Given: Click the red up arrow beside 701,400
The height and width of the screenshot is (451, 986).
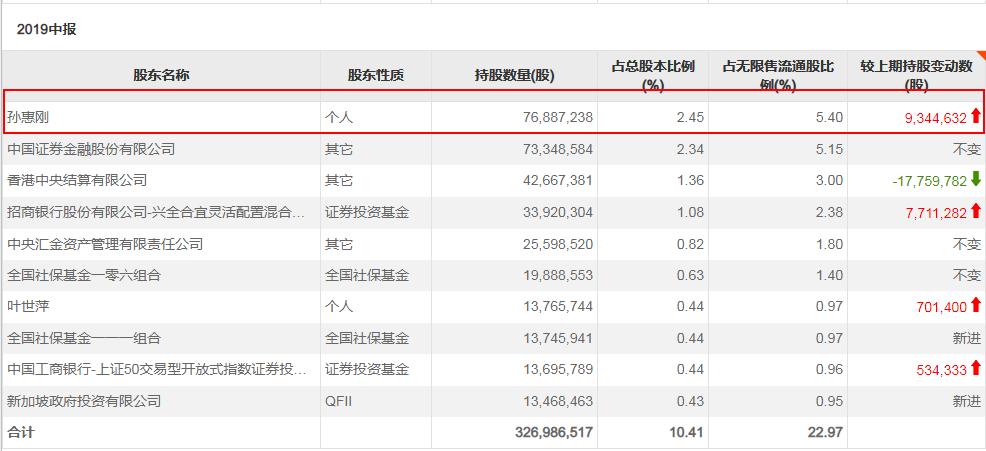Looking at the screenshot, I should [975, 306].
